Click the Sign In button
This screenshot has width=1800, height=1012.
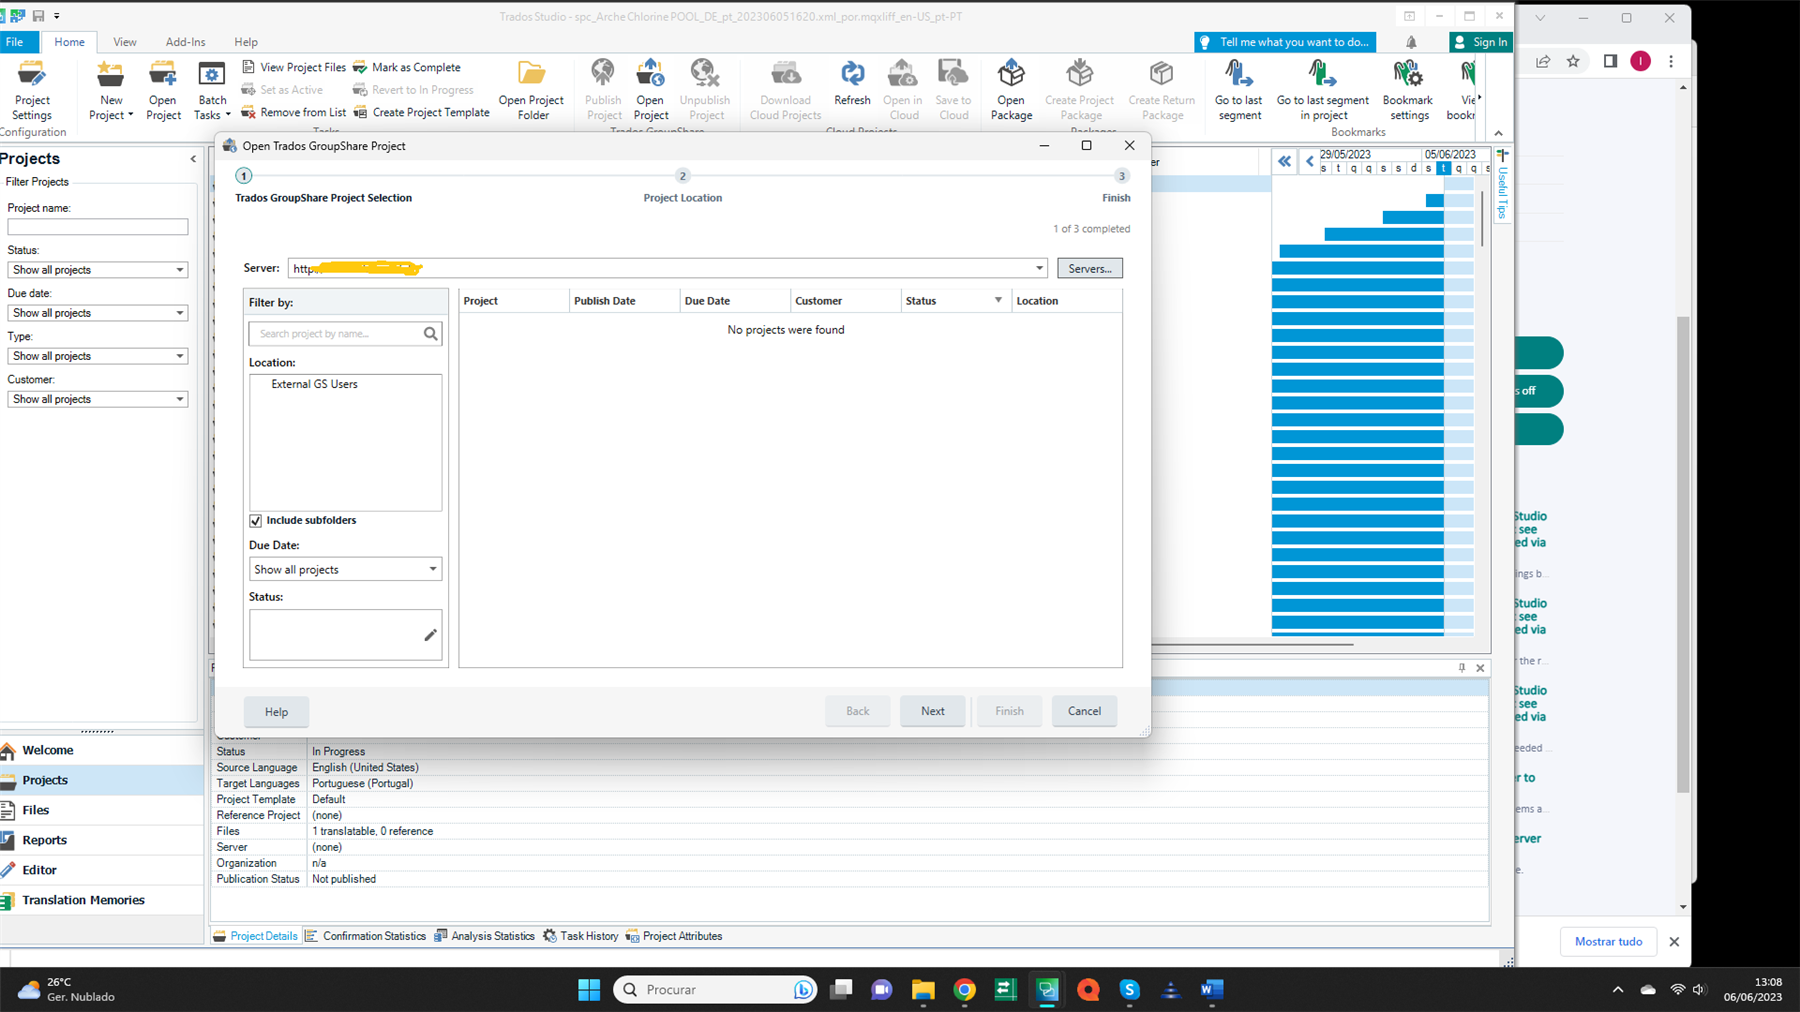(x=1480, y=42)
